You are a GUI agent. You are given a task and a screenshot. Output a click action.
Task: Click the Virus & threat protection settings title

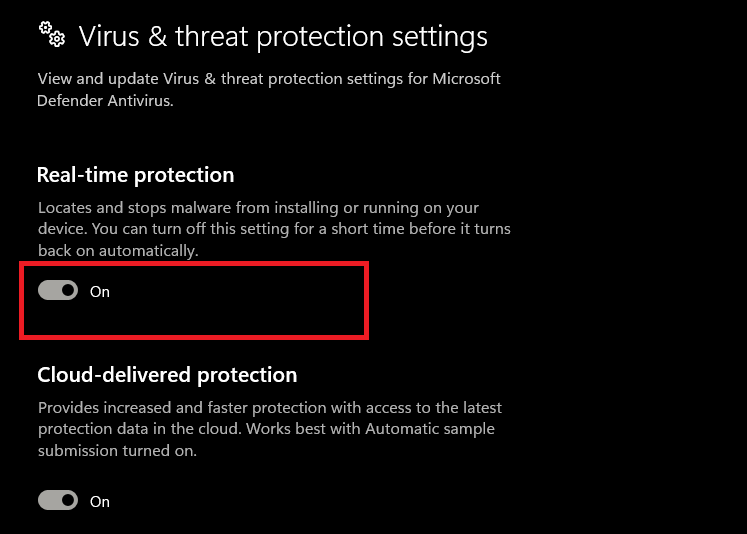tap(283, 37)
